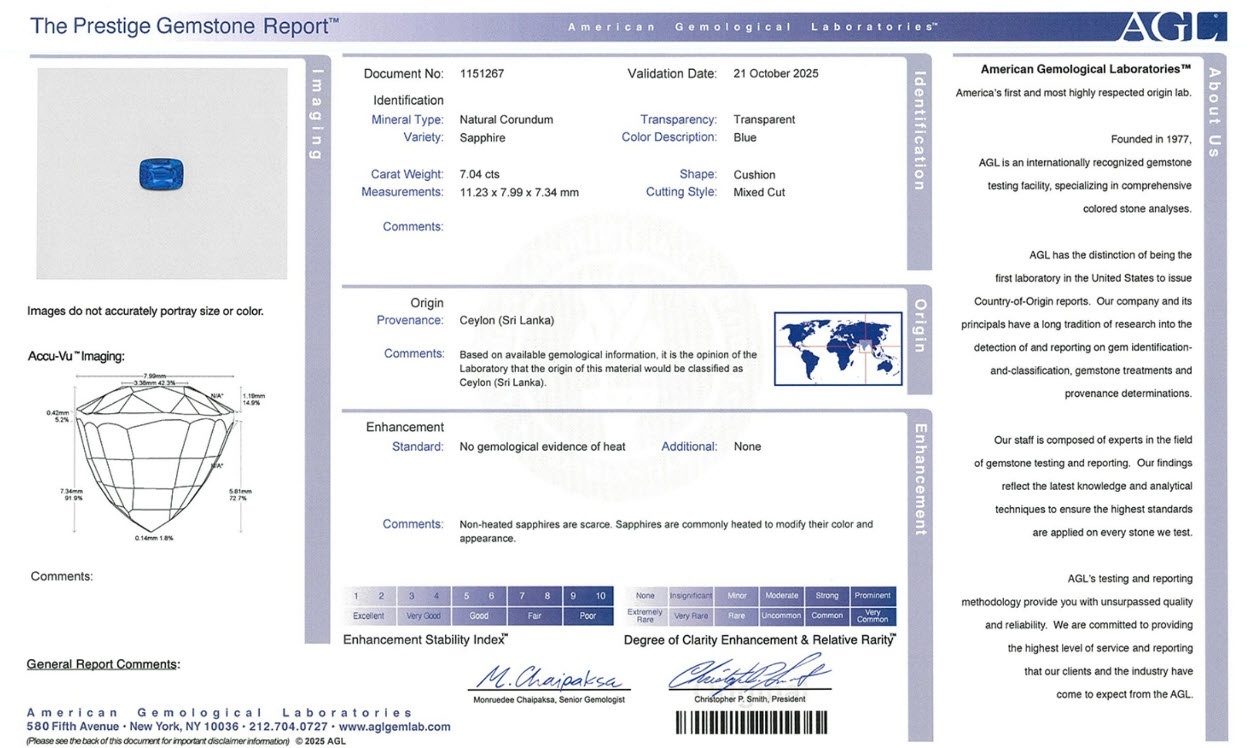Click the General Report Comments heading
Image resolution: width=1255 pixels, height=748 pixels.
pyautogui.click(x=102, y=664)
